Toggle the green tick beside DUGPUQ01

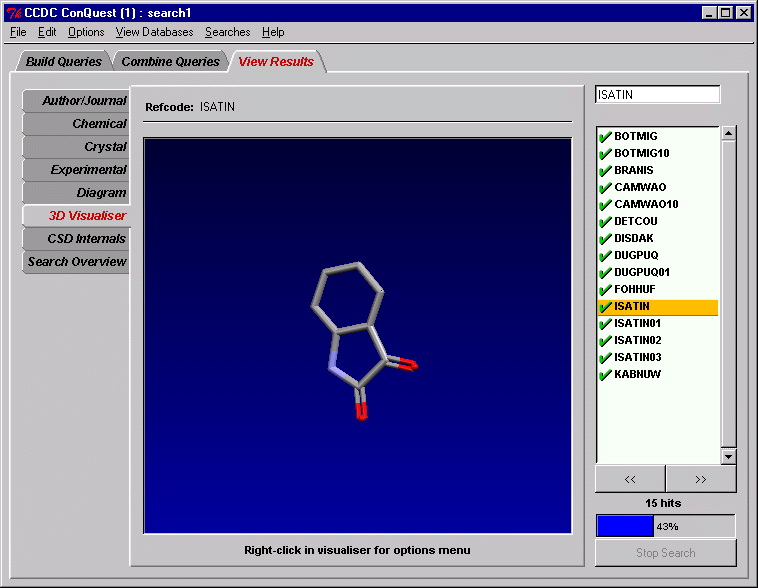[x=605, y=273]
